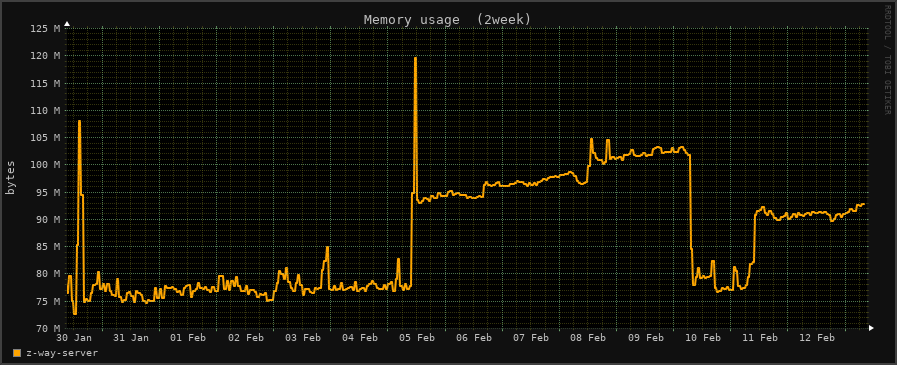The width and height of the screenshot is (897, 365).
Task: Click the "02 Feb" date label
Action: 245,338
